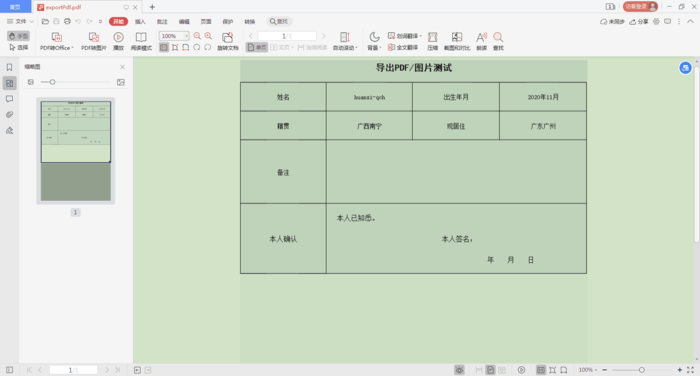
Task: Open the file folder icon in quick toolbar
Action: 45,21
